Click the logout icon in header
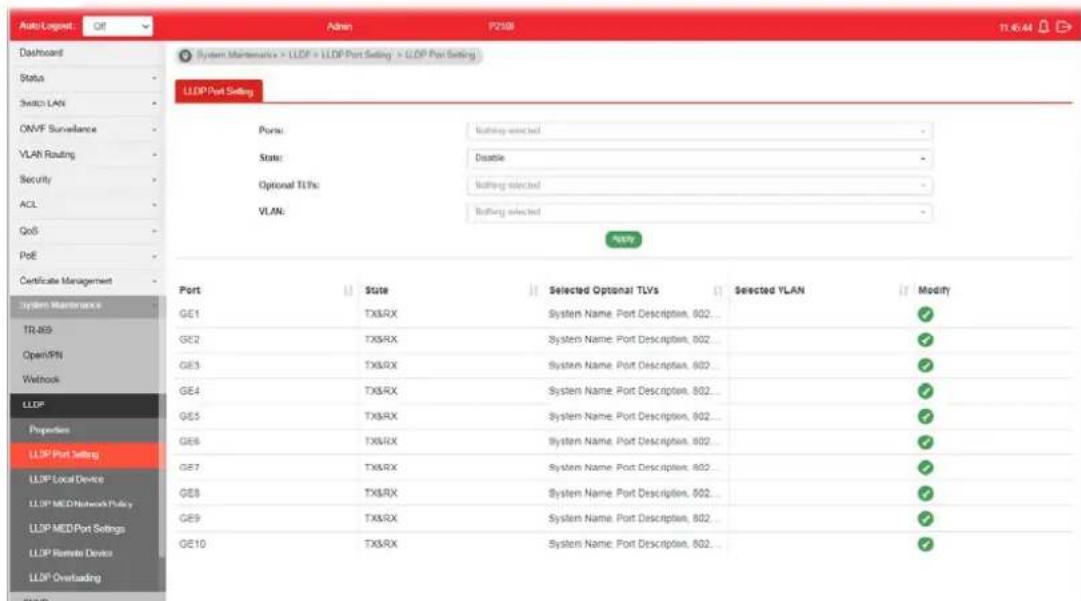Image resolution: width=1081 pixels, height=601 pixels. pyautogui.click(x=1064, y=26)
